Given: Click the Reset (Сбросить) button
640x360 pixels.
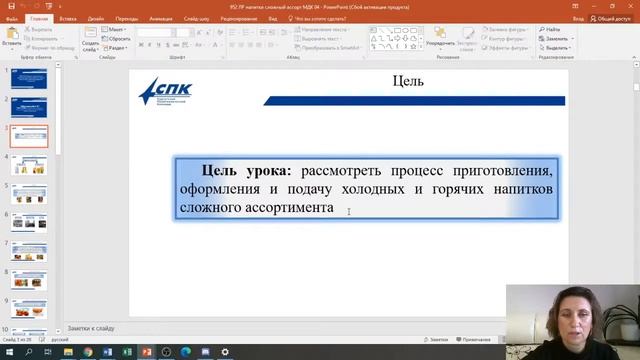Looking at the screenshot, I should point(116,39).
